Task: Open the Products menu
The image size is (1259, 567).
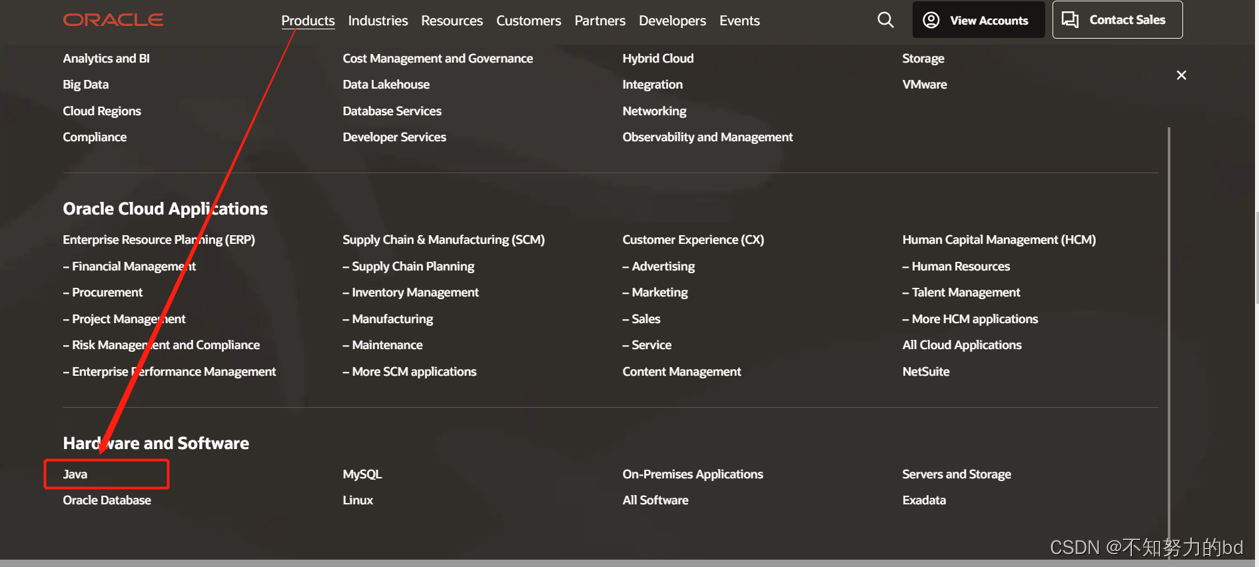Action: pyautogui.click(x=308, y=20)
